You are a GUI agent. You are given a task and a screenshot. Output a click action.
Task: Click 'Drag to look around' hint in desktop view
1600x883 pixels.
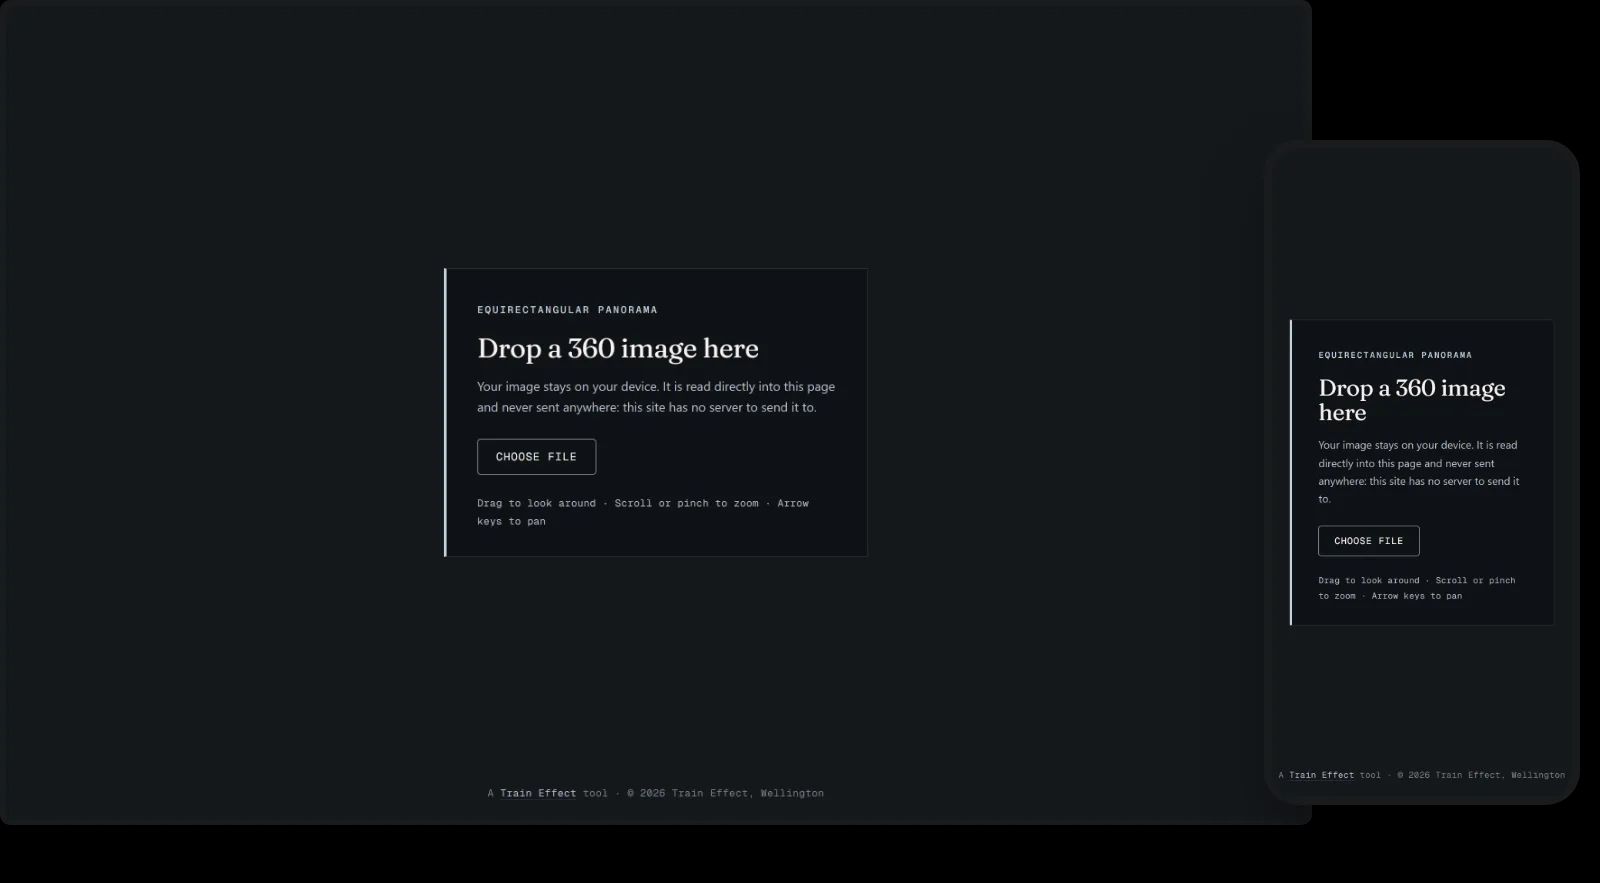(643, 512)
